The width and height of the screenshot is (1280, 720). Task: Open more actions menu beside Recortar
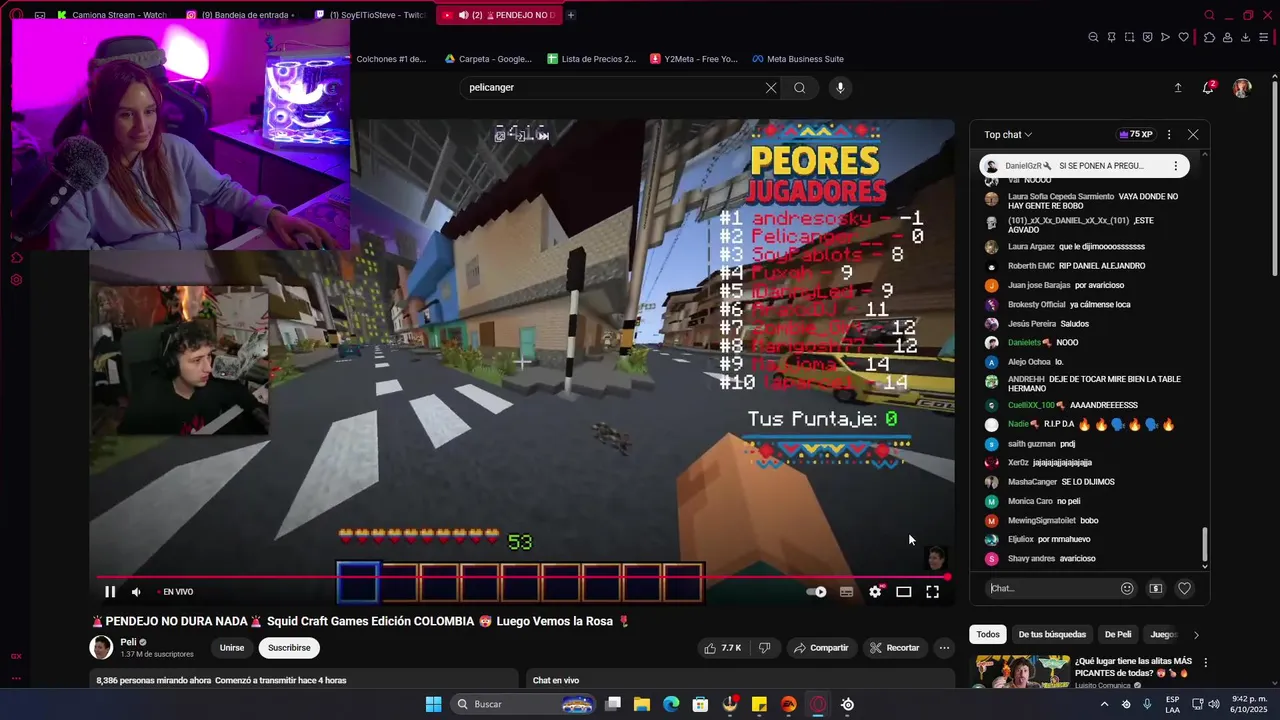944,648
